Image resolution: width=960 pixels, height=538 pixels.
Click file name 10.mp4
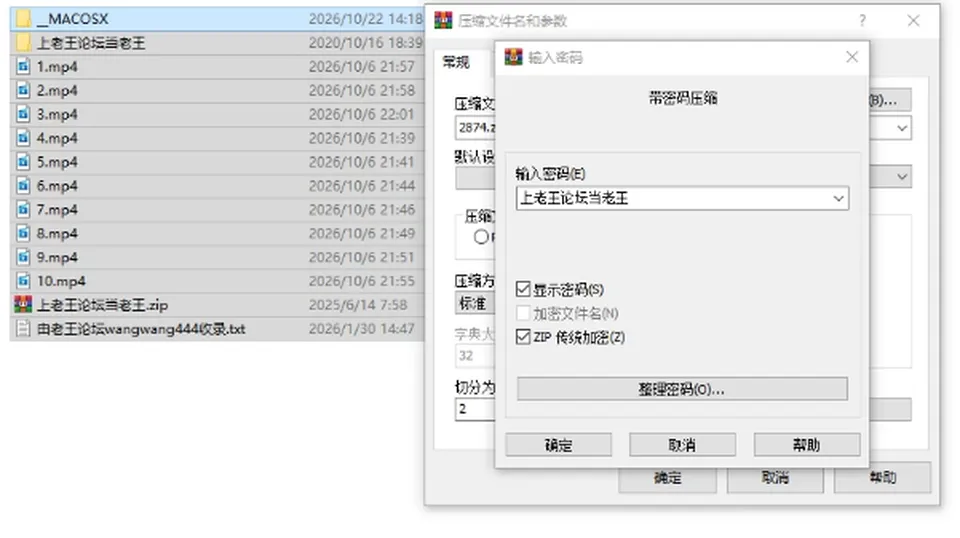pos(61,281)
